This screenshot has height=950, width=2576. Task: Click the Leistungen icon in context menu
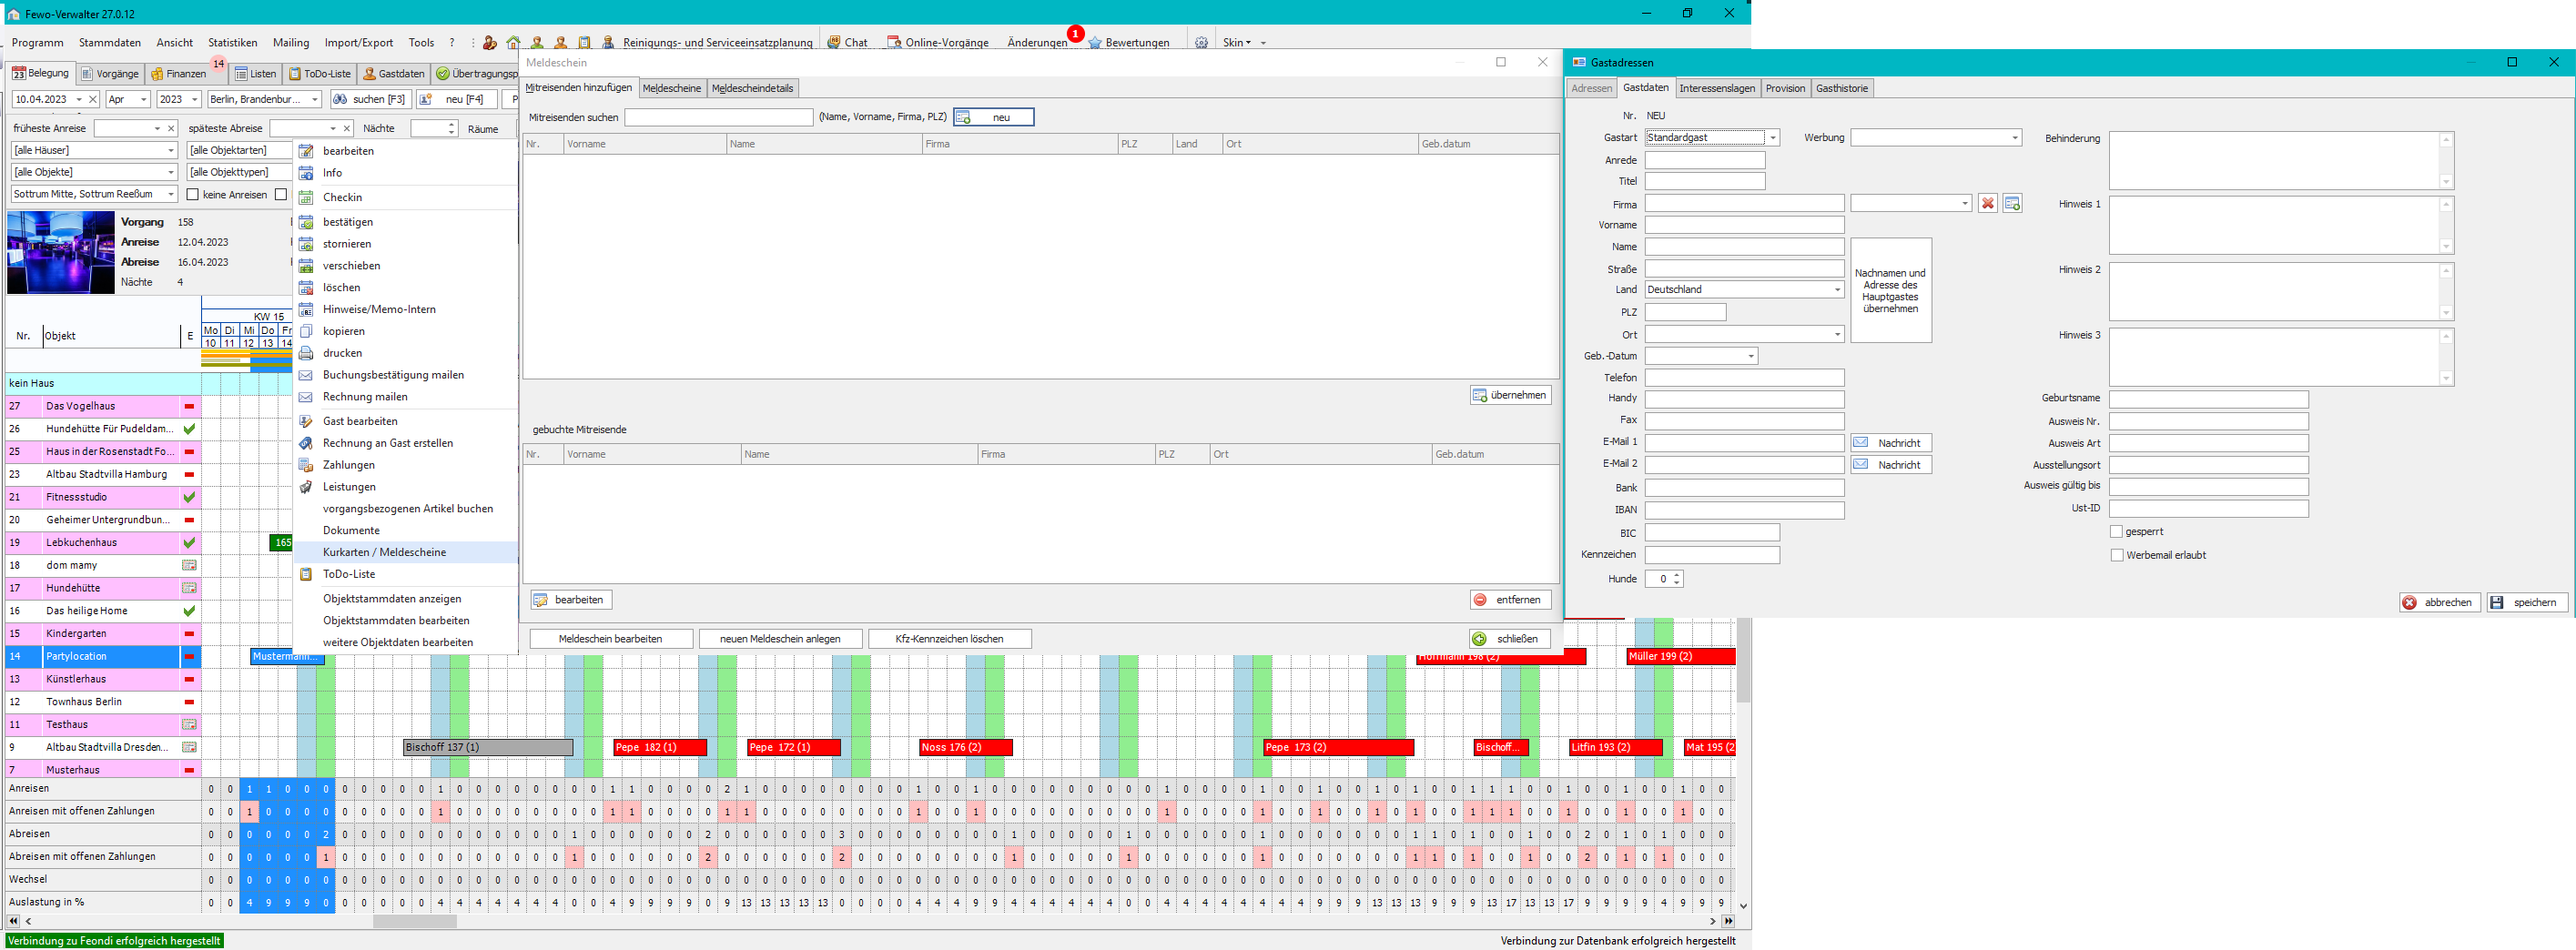pos(306,487)
